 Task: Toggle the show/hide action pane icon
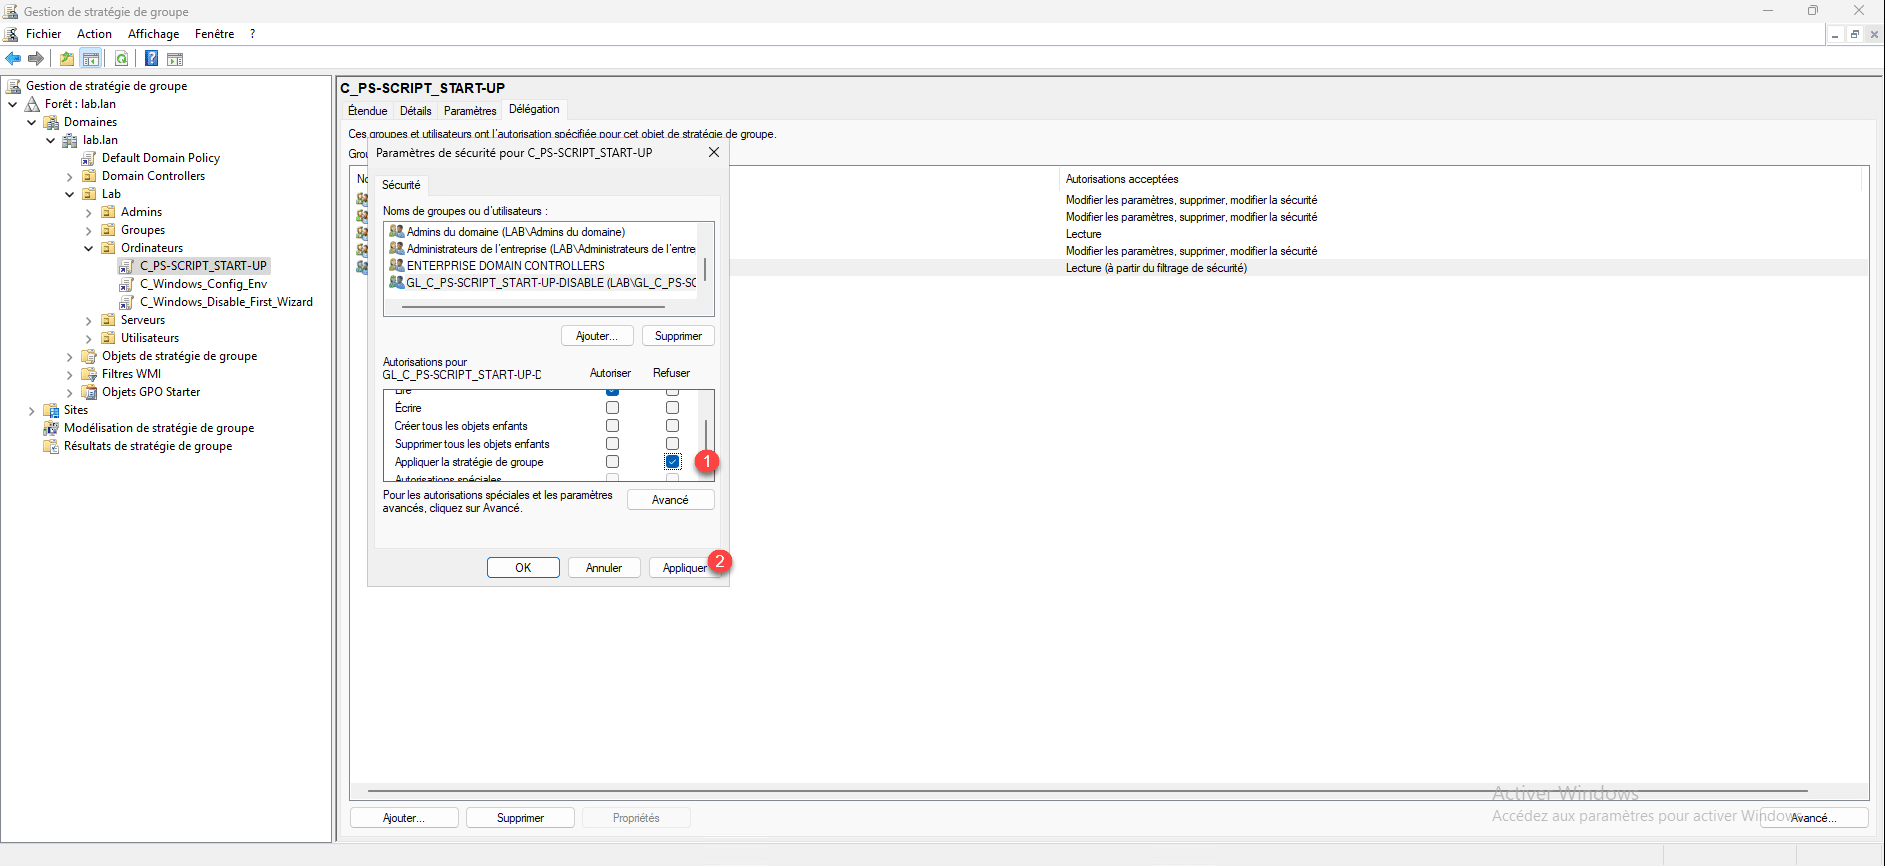tap(175, 58)
